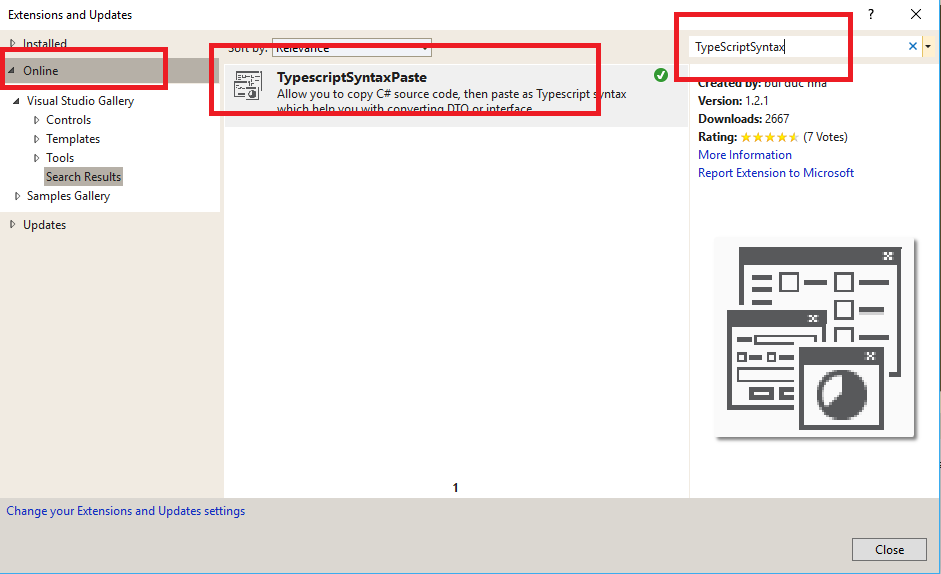Viewport: 941px width, 574px height.
Task: Open the search box dropdown arrow
Action: pyautogui.click(x=928, y=46)
